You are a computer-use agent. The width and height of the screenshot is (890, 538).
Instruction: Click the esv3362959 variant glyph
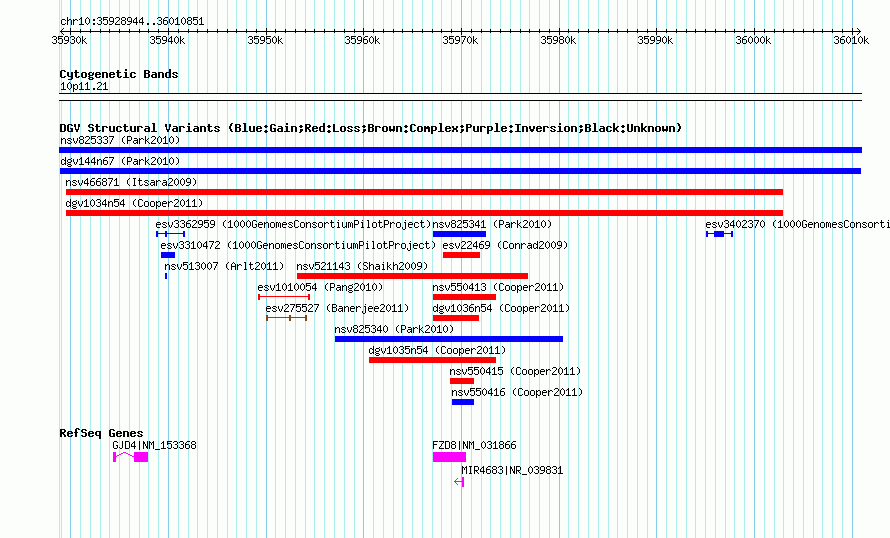click(x=170, y=234)
